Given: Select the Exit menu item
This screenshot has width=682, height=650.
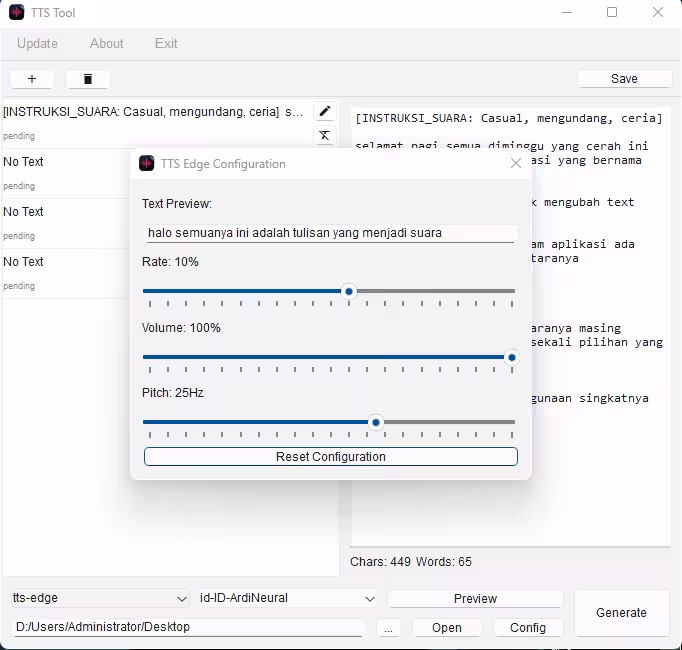Looking at the screenshot, I should tap(166, 43).
